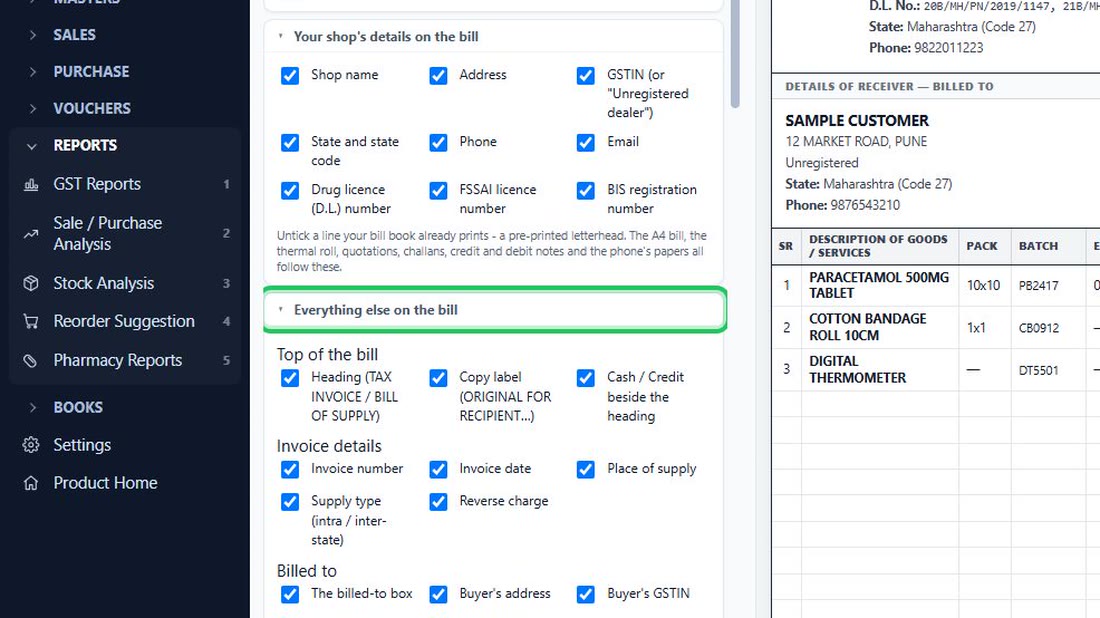Expand the PURCHASE menu chevron
The height and width of the screenshot is (618, 1100).
tap(32, 72)
